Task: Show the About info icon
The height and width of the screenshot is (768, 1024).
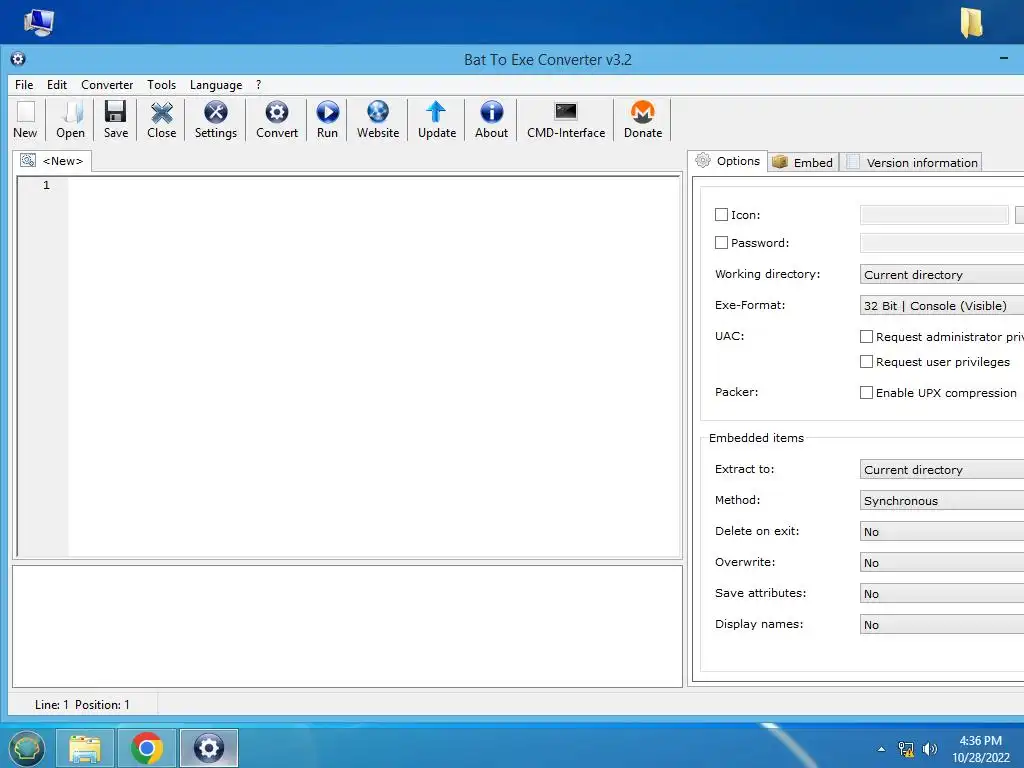Action: tap(491, 120)
